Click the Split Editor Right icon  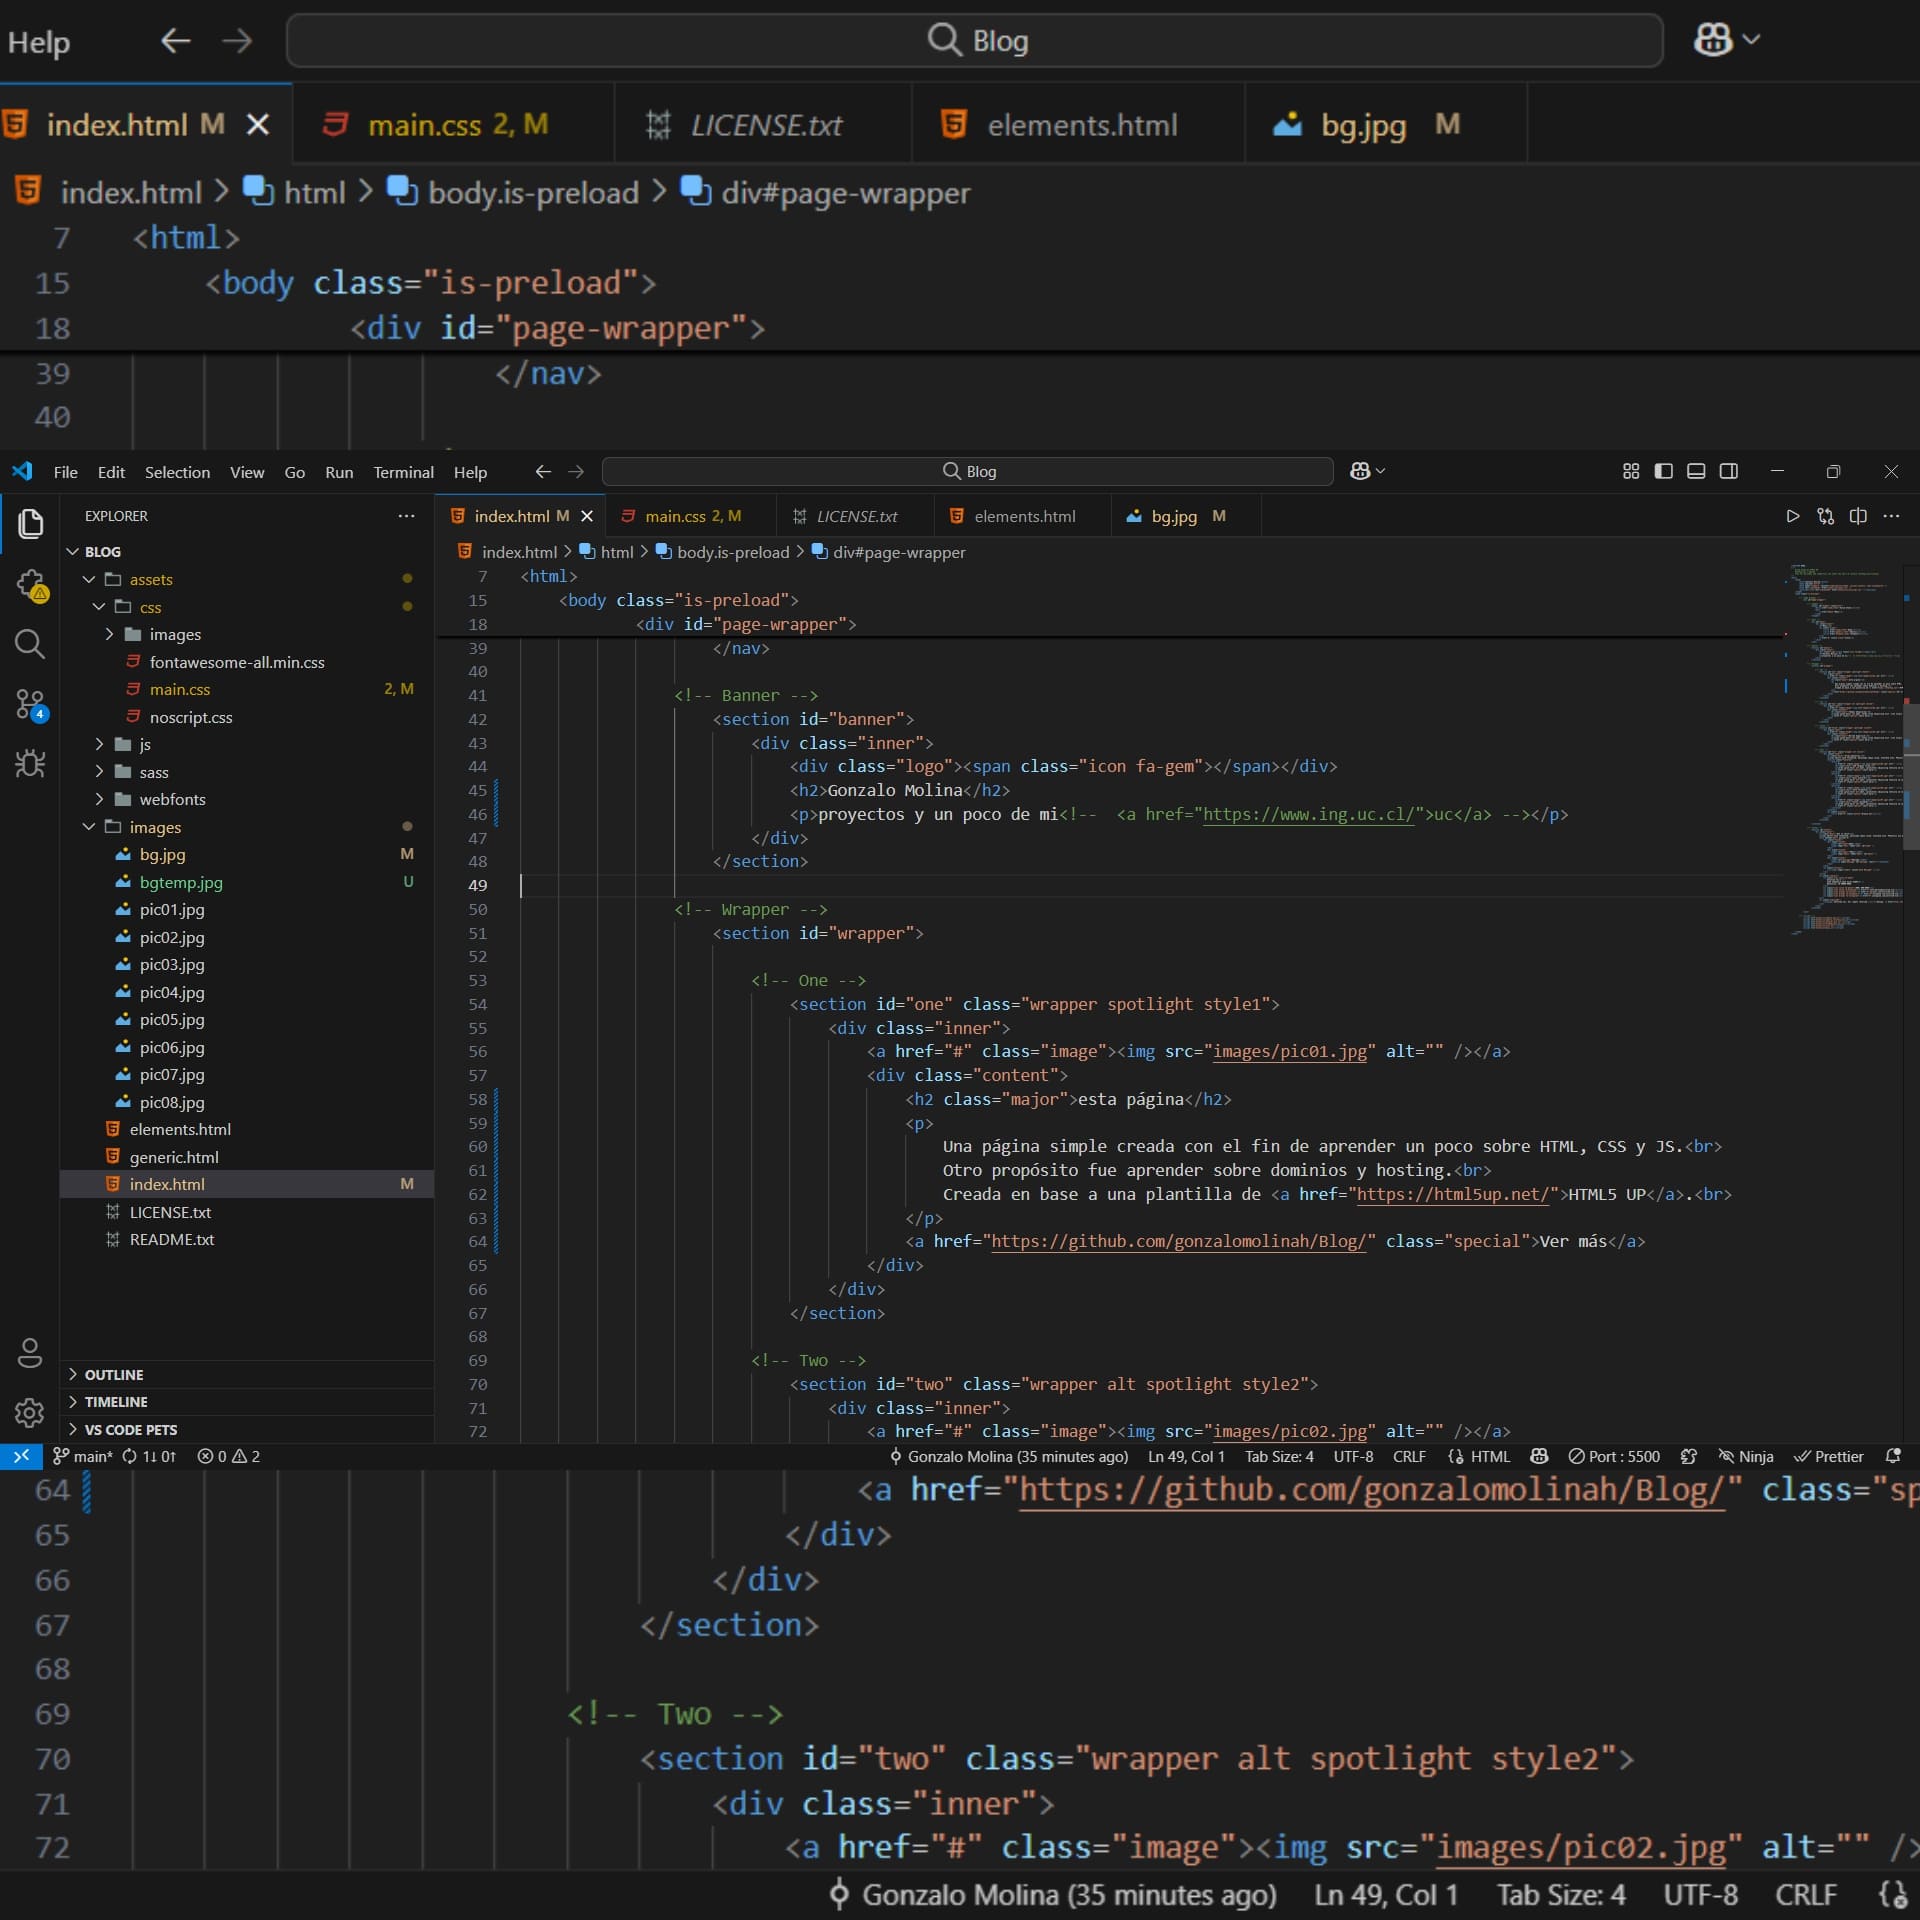click(1858, 516)
